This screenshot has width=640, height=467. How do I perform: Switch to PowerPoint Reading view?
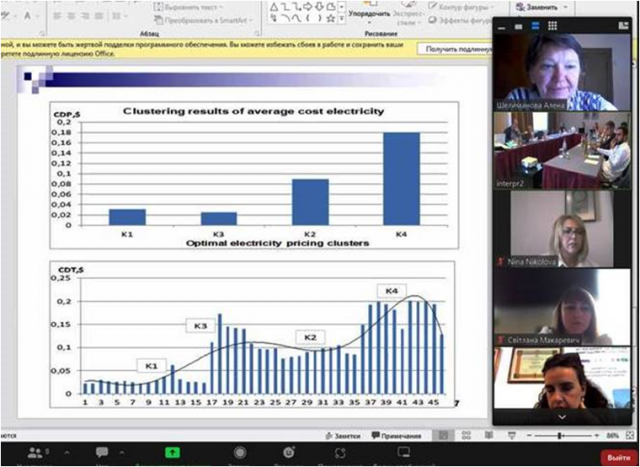tap(489, 436)
